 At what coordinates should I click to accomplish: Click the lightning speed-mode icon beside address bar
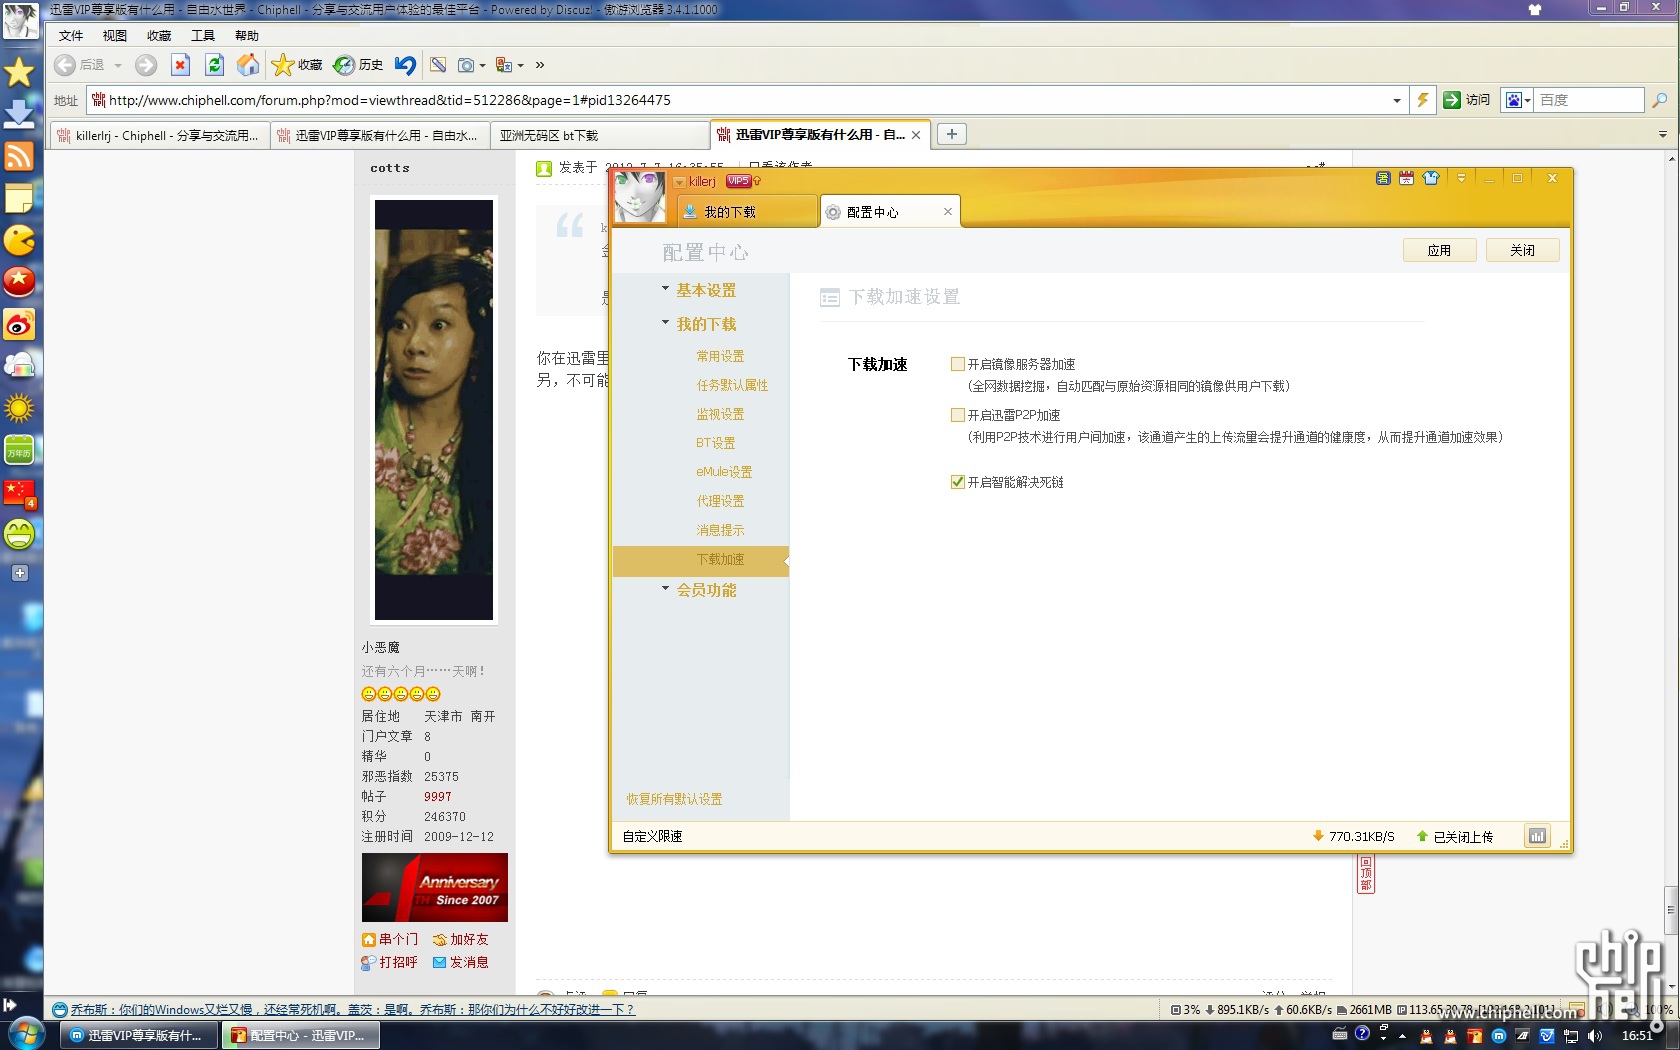[1422, 100]
